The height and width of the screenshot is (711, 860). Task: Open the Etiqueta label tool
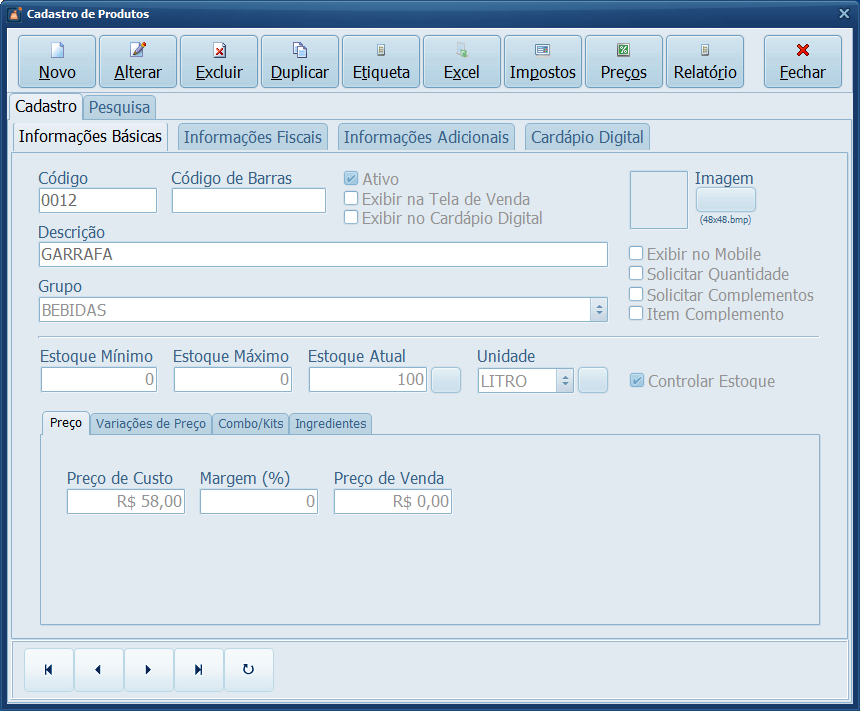381,62
